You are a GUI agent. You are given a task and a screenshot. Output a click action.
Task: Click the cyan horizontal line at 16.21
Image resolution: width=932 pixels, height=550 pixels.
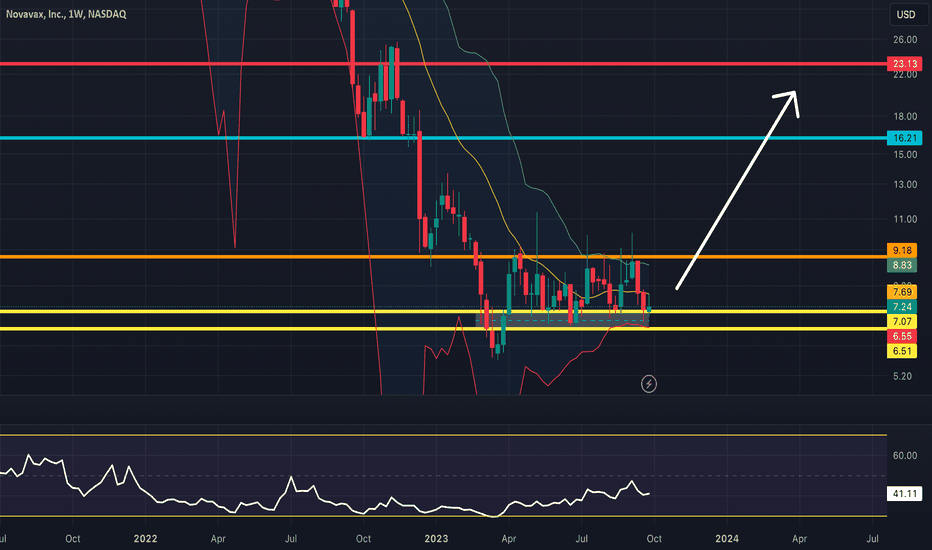tap(443, 138)
